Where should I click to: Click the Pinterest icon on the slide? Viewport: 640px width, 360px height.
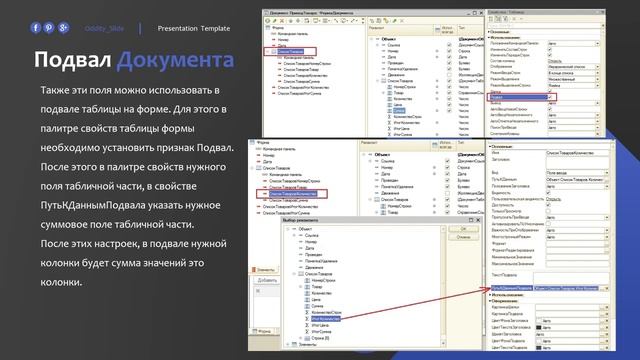pos(49,28)
